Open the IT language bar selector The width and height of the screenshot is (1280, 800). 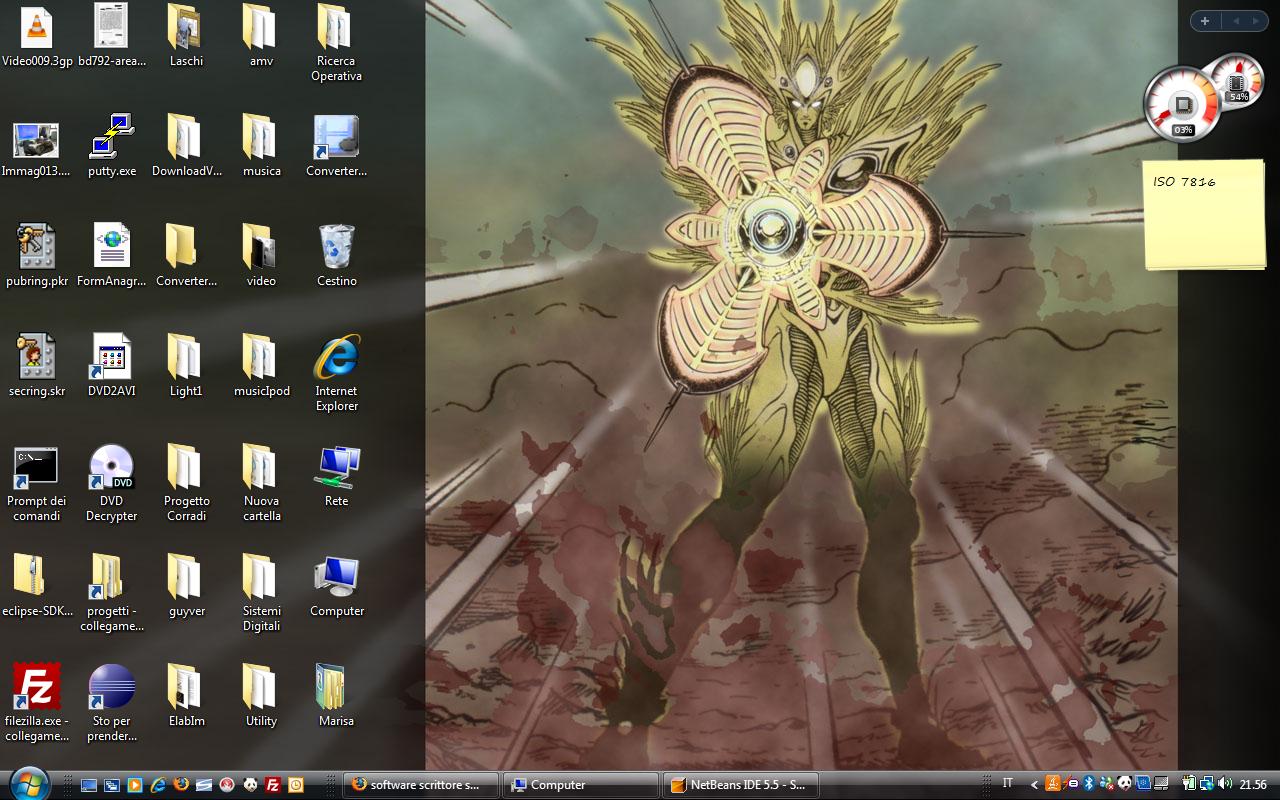click(1008, 784)
